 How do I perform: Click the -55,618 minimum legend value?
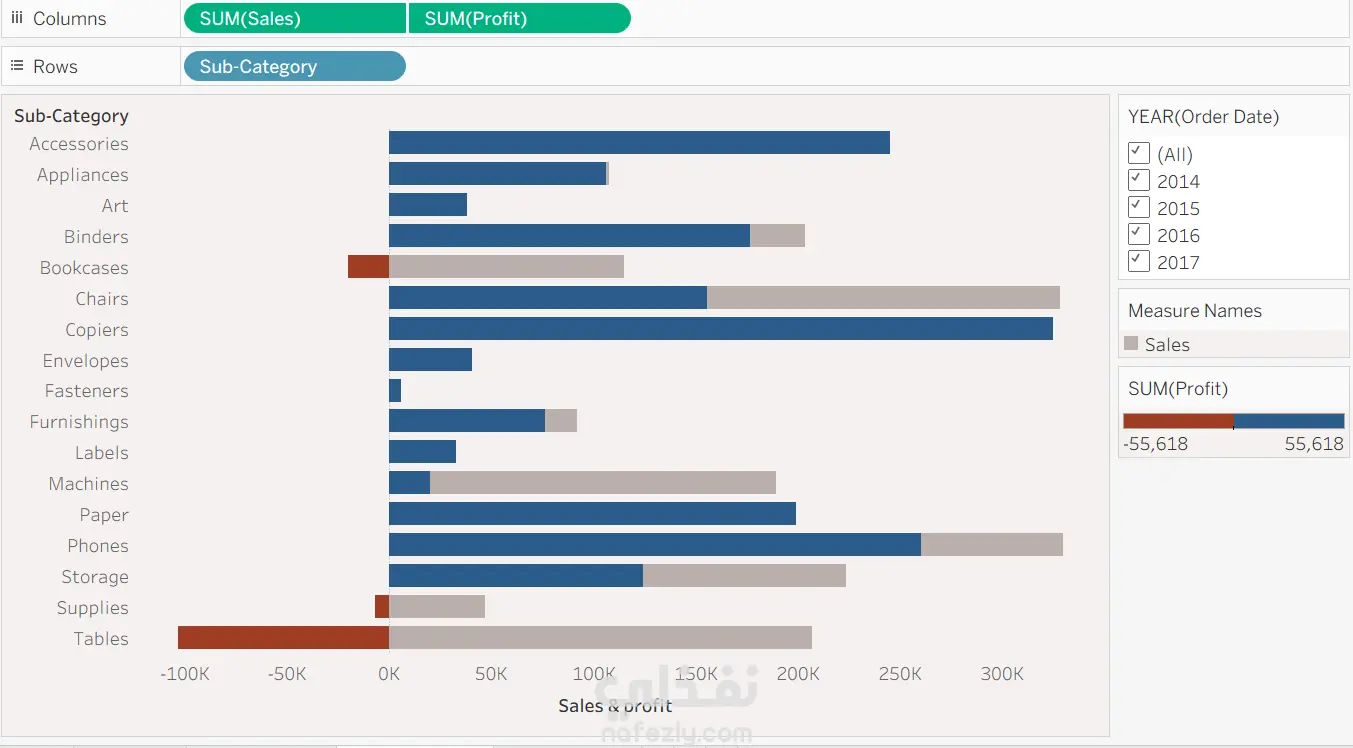pos(1156,444)
